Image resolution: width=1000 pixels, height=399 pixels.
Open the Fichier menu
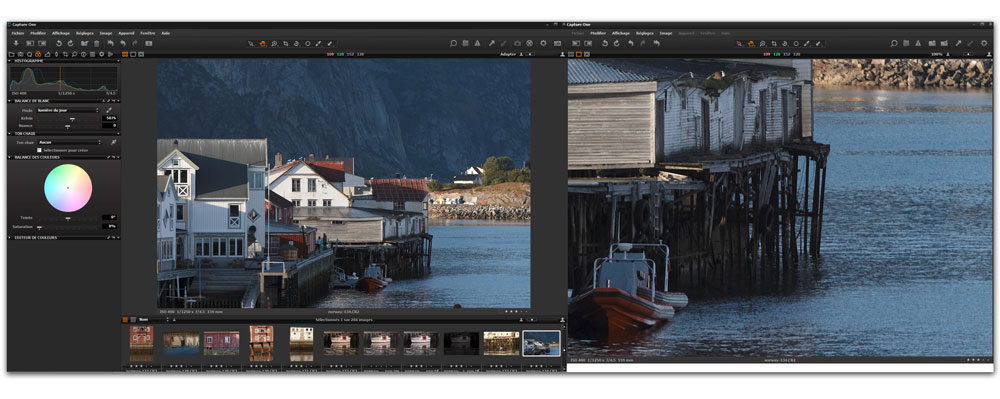tap(18, 33)
